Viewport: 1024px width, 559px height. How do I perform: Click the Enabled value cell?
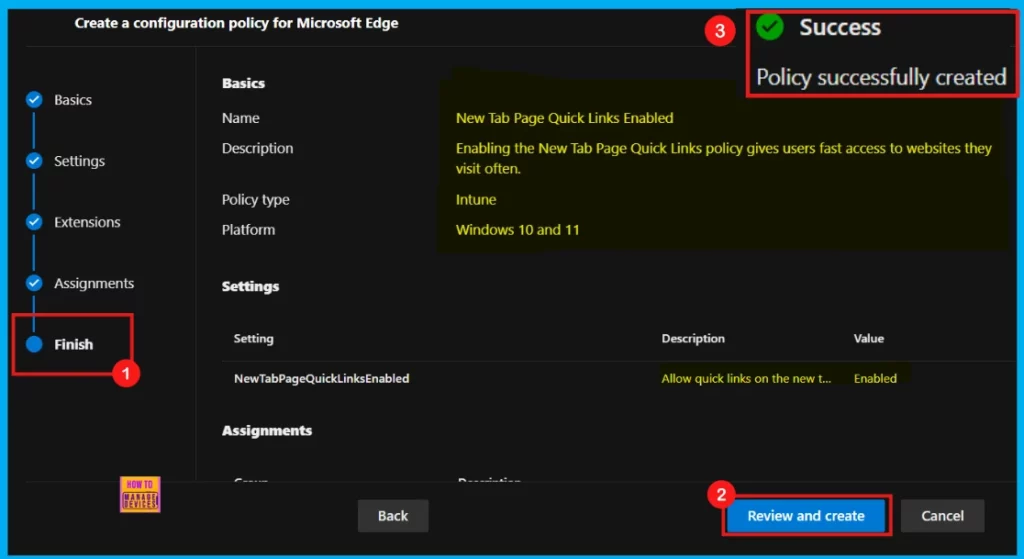pos(875,379)
